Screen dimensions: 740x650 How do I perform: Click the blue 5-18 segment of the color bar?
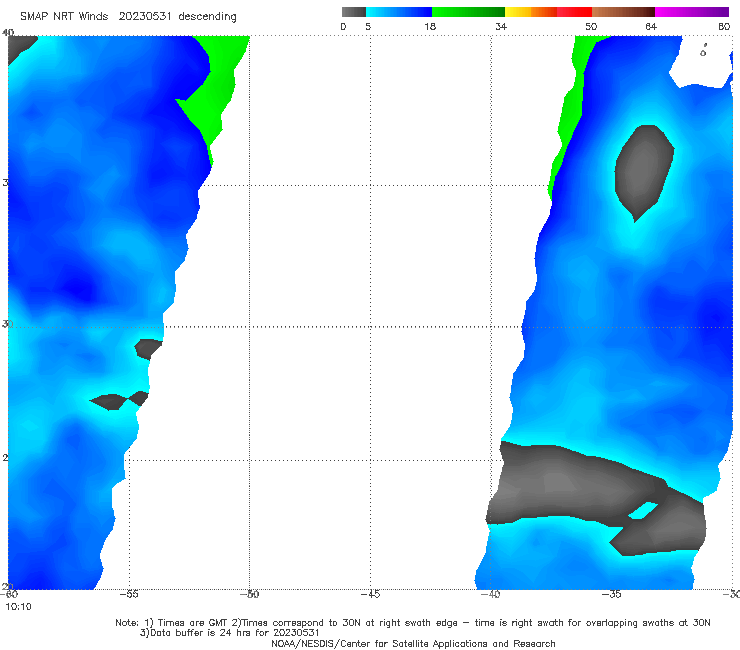[399, 12]
